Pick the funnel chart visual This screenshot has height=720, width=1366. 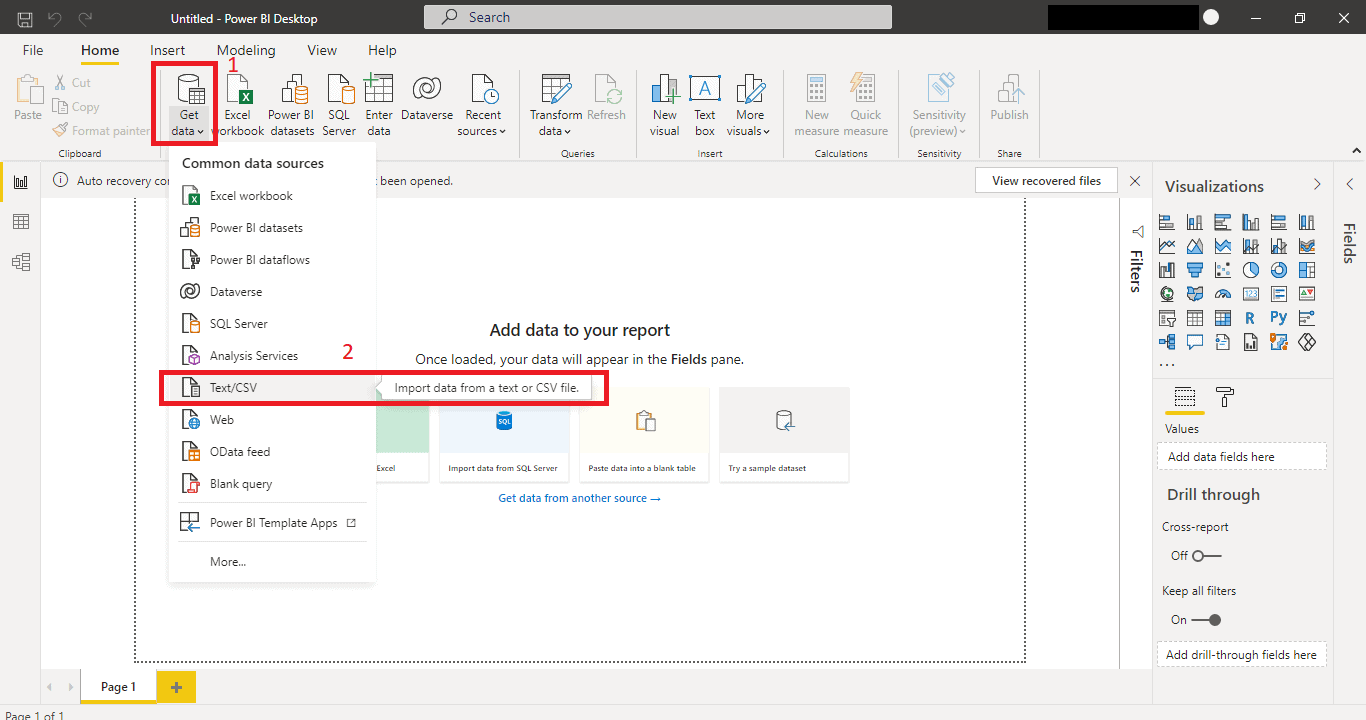1193,269
